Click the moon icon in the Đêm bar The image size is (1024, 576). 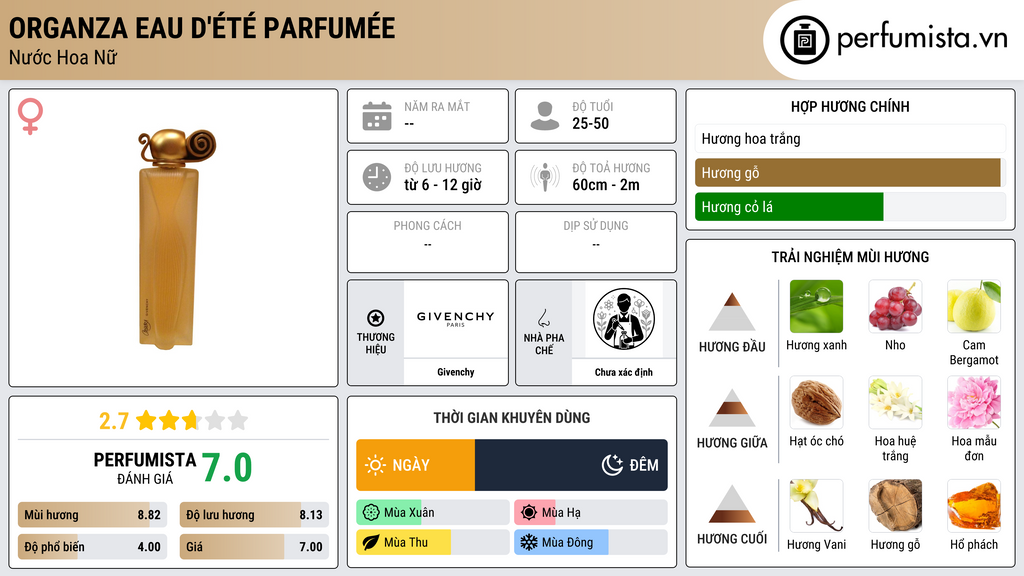(612, 465)
